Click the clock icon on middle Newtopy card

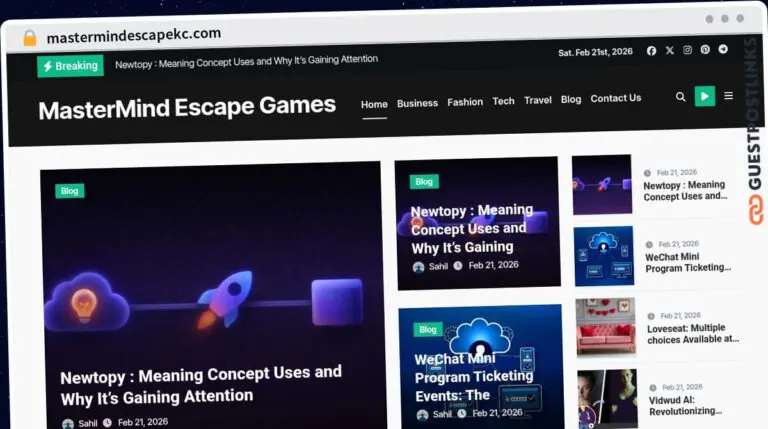tap(458, 266)
